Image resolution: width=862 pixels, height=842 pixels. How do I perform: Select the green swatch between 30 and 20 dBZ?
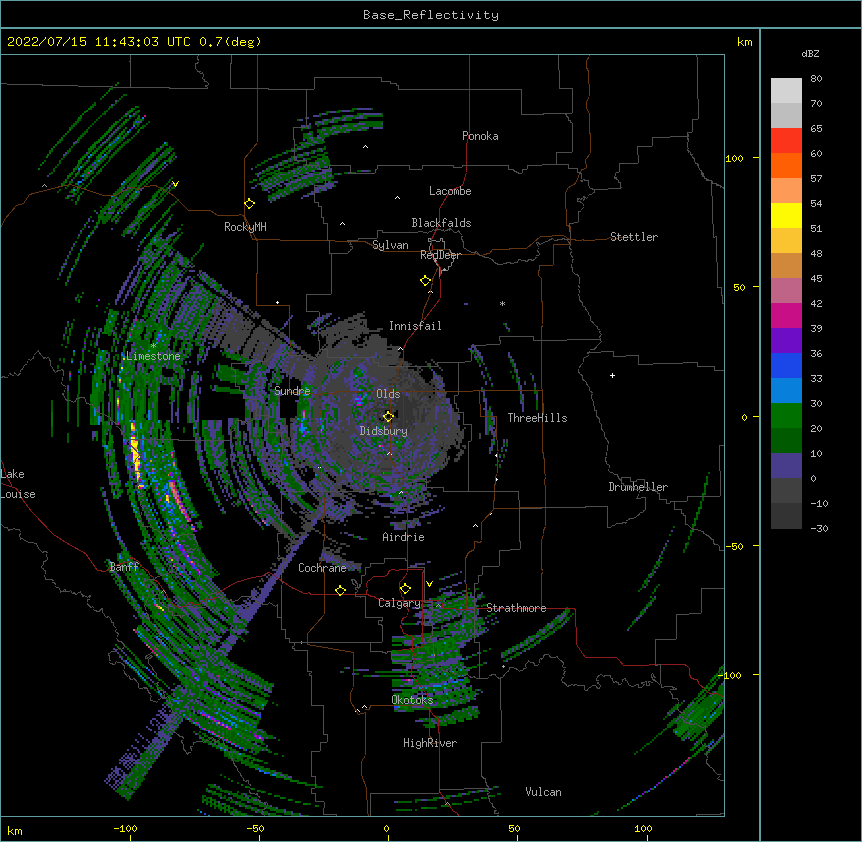point(786,416)
